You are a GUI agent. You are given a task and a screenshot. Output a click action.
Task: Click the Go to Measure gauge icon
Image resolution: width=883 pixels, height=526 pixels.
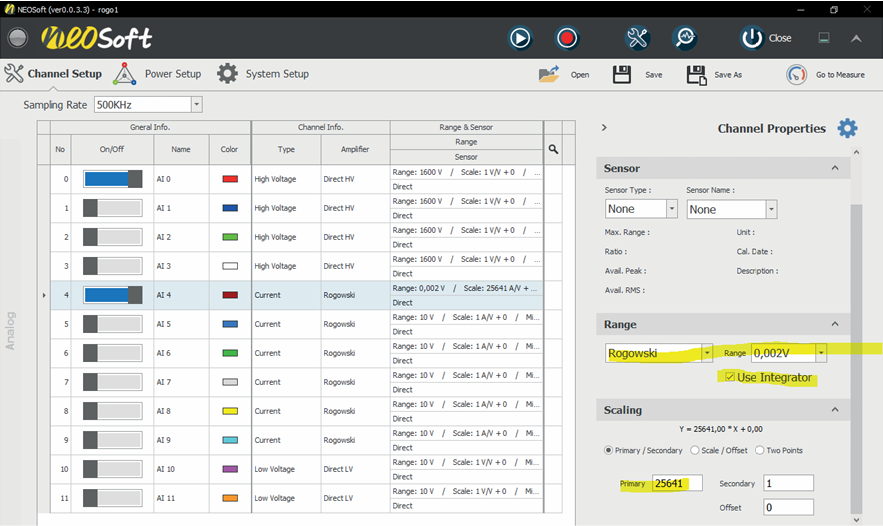796,74
